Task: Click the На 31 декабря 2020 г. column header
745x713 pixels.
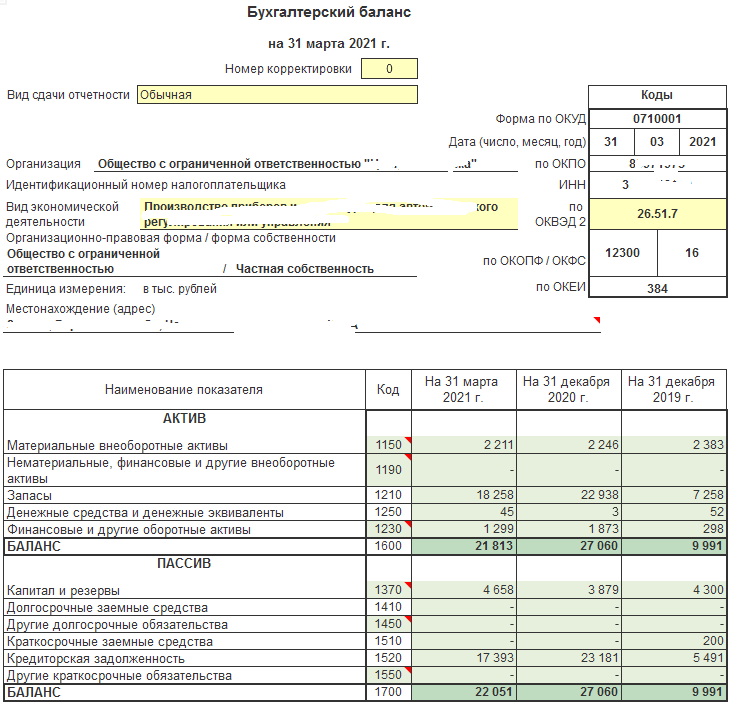Action: coord(569,390)
